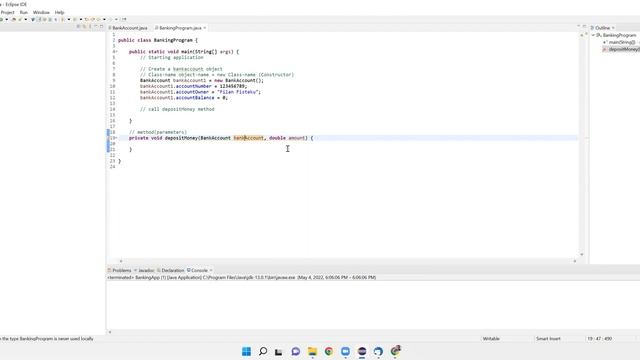Viewport: 640px width, 360px height.
Task: Maximize the left explorer panel
Action: (101, 26)
